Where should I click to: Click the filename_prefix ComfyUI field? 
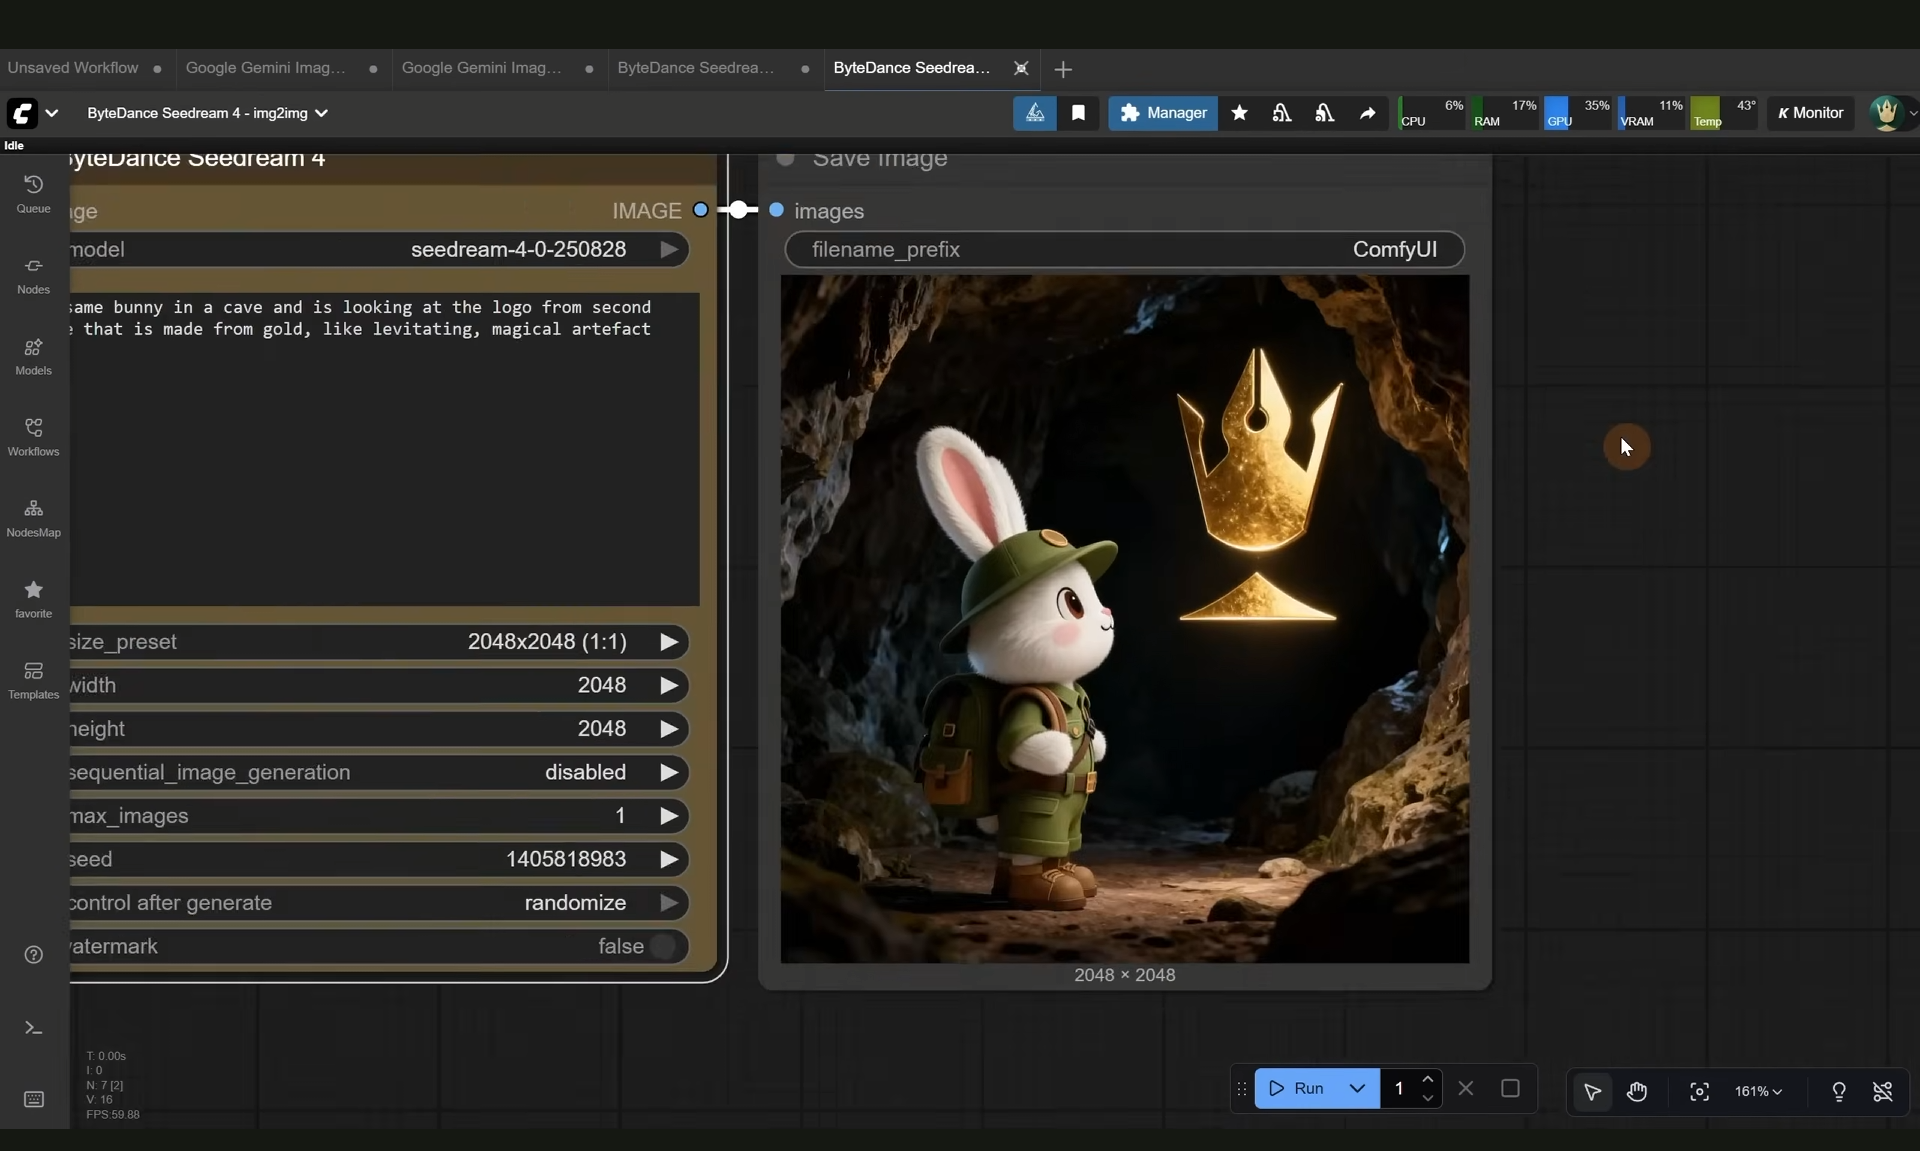[x=1124, y=250]
